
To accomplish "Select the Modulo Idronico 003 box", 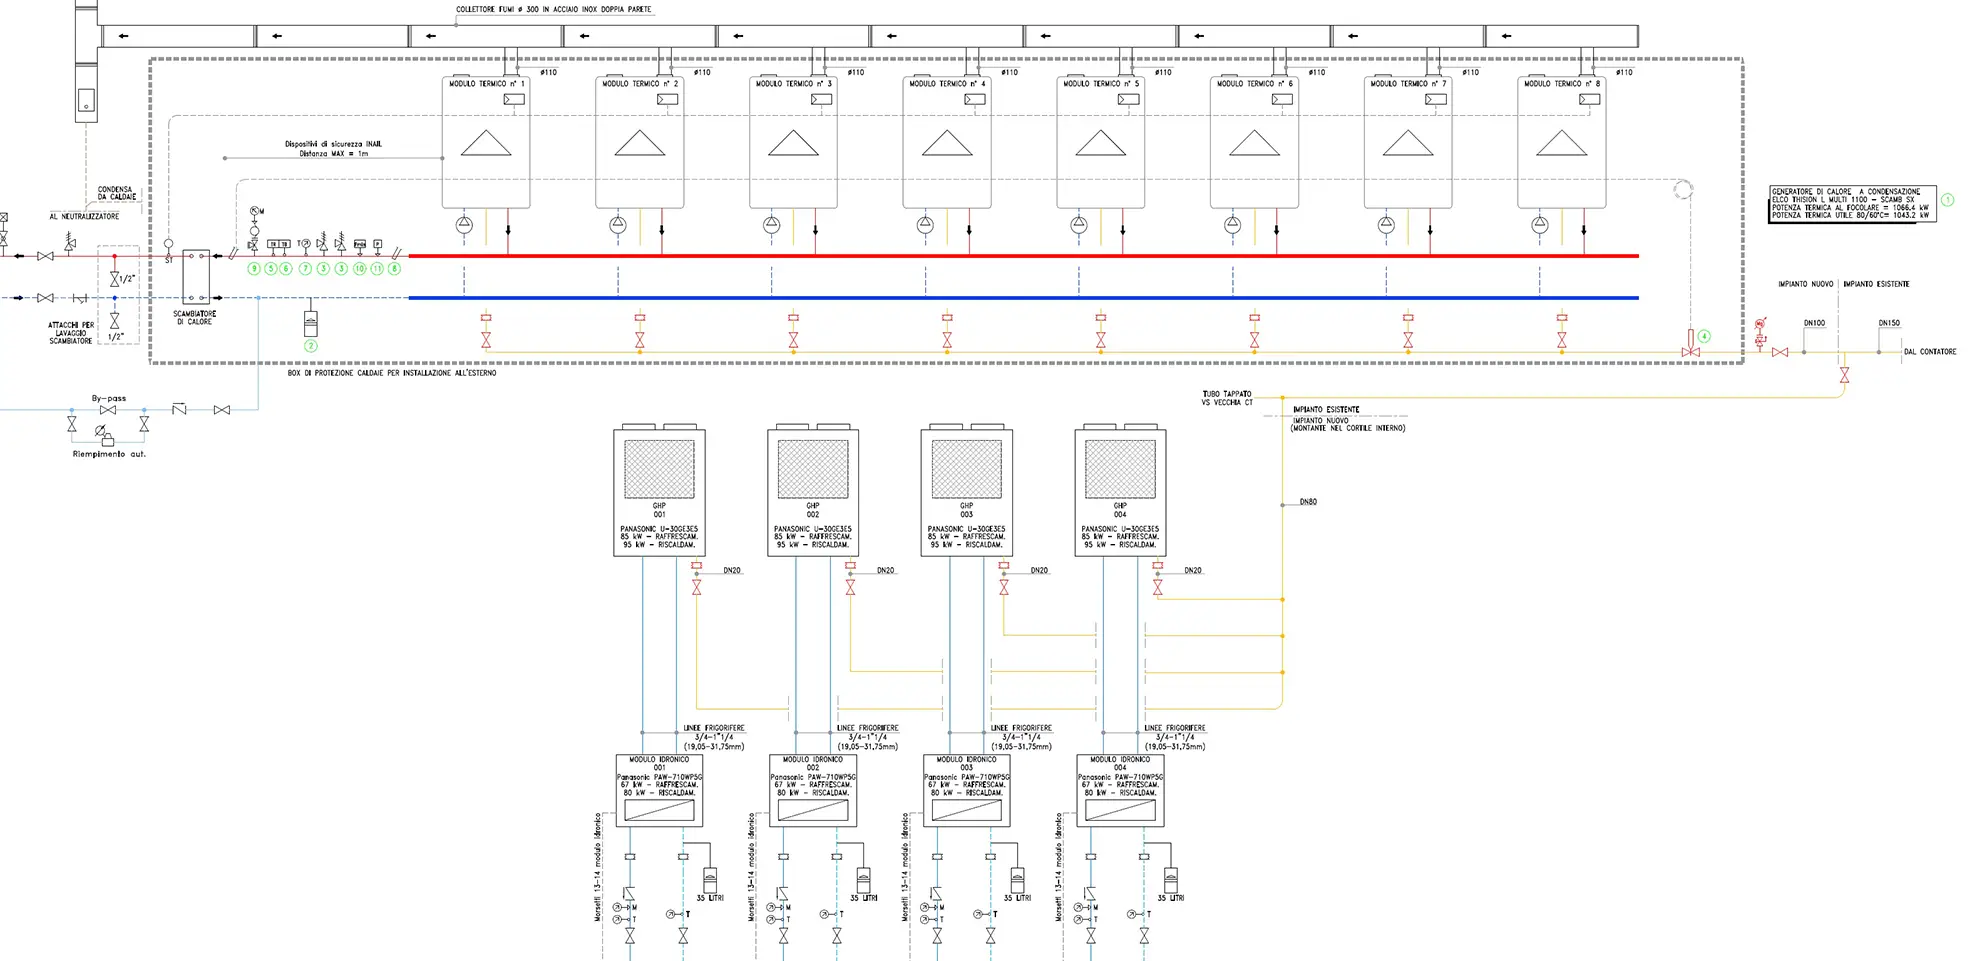I will [x=966, y=790].
